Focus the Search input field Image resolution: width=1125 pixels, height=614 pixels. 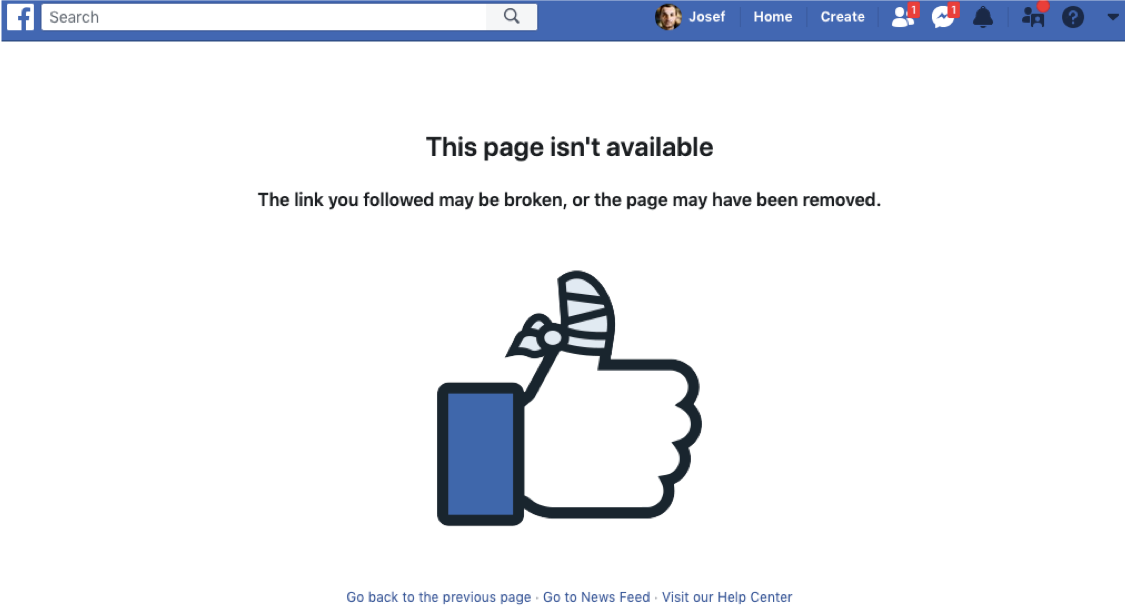click(x=264, y=16)
